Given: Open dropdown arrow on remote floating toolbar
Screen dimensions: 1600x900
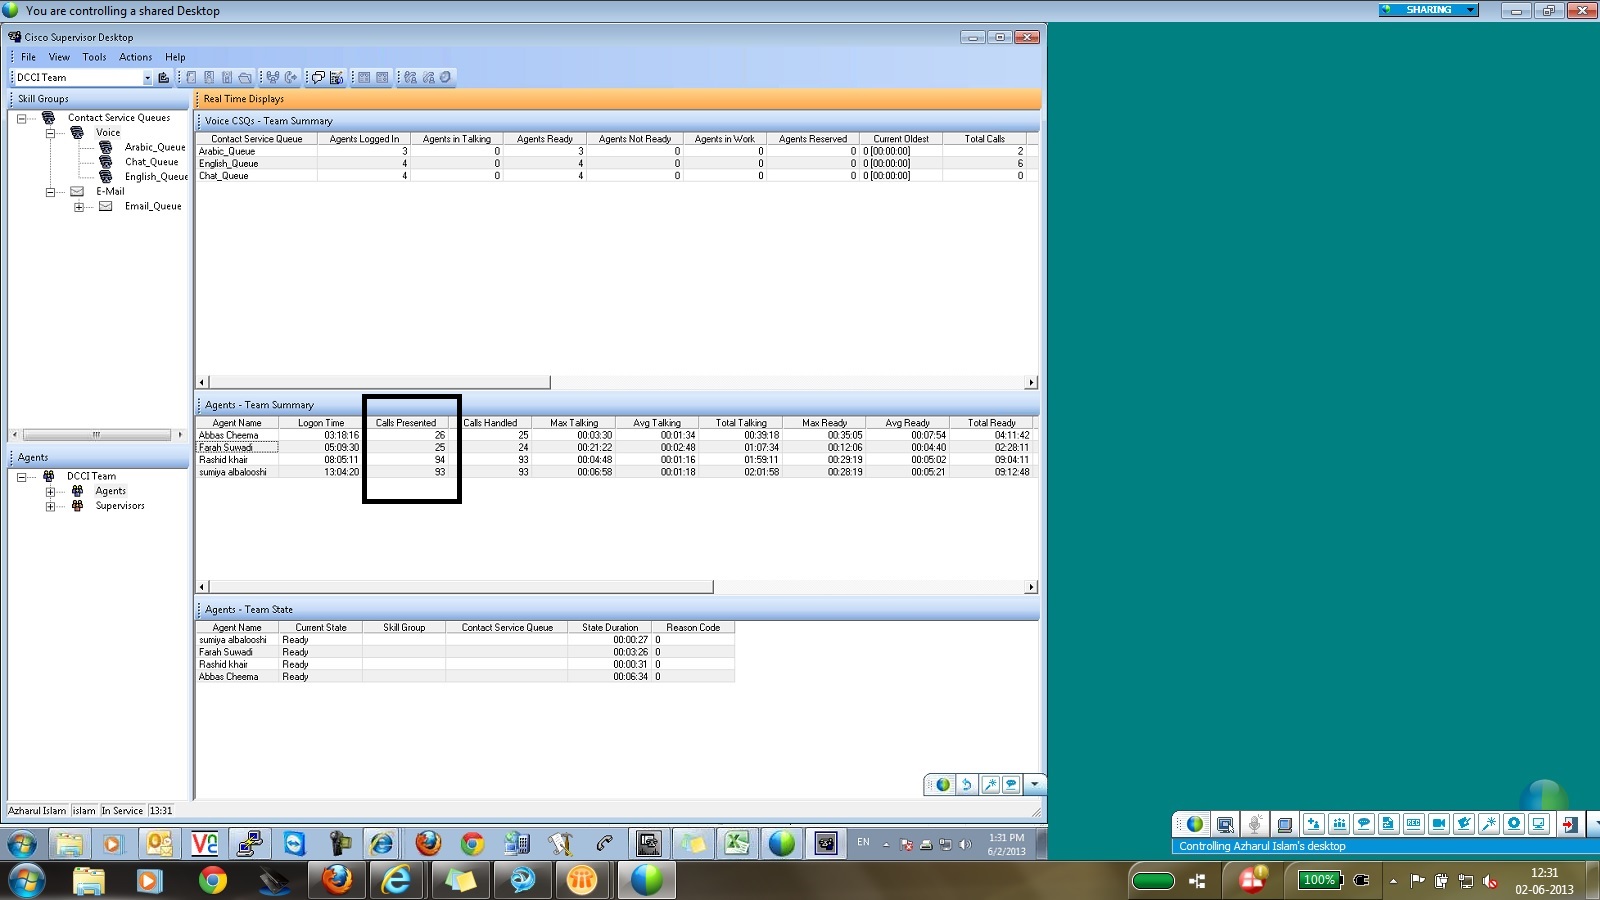Looking at the screenshot, I should [x=1034, y=784].
